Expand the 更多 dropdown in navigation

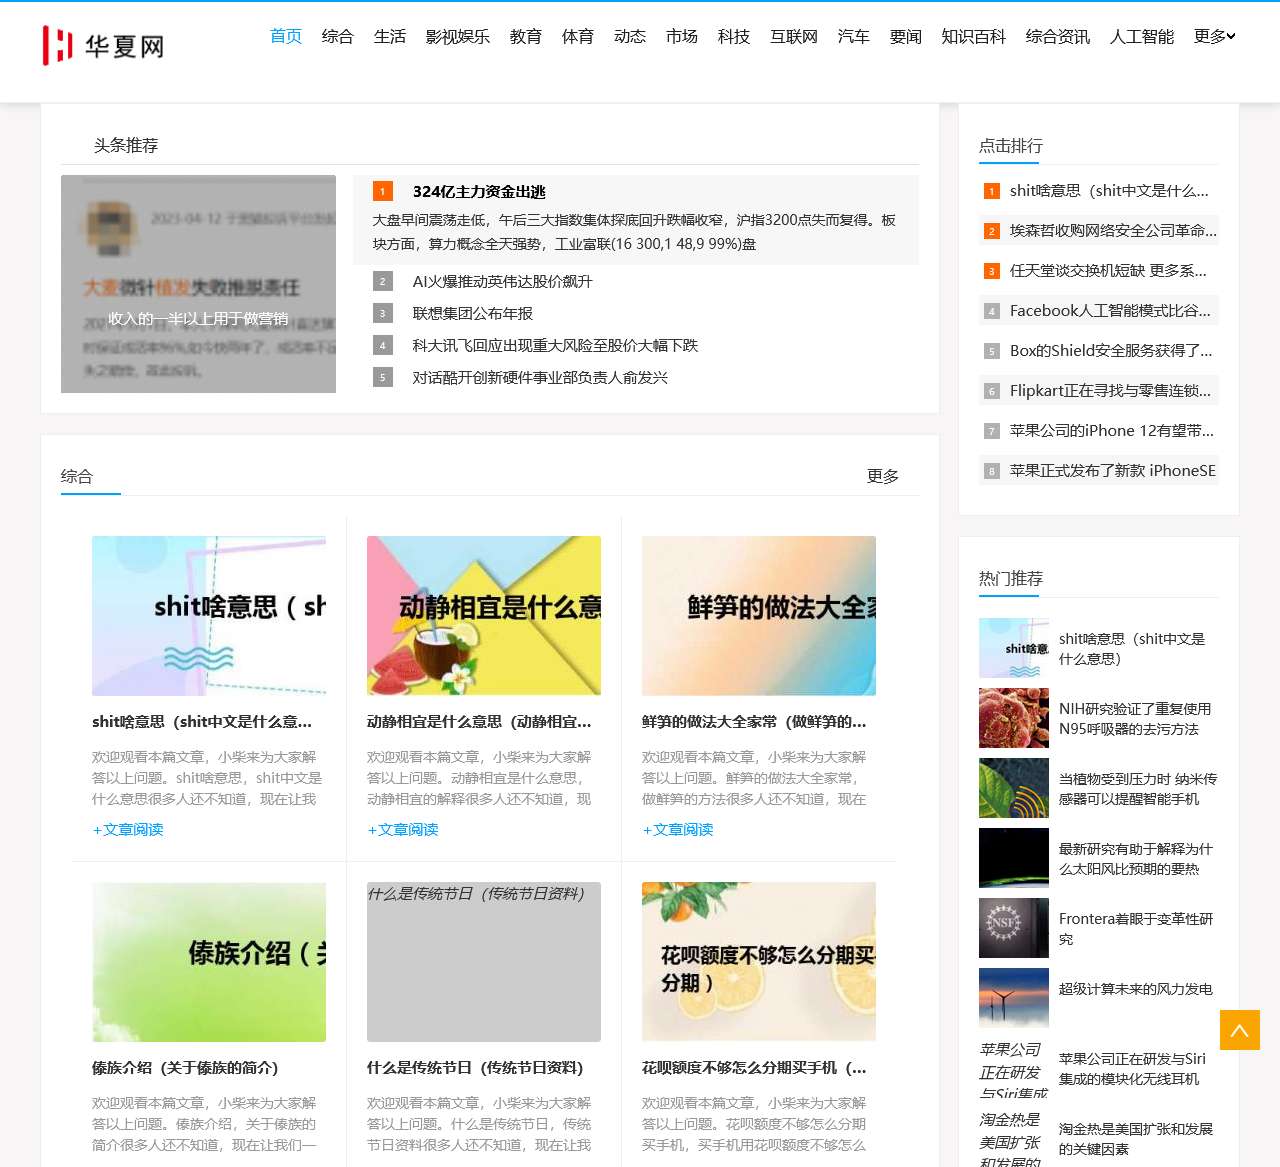[1214, 36]
